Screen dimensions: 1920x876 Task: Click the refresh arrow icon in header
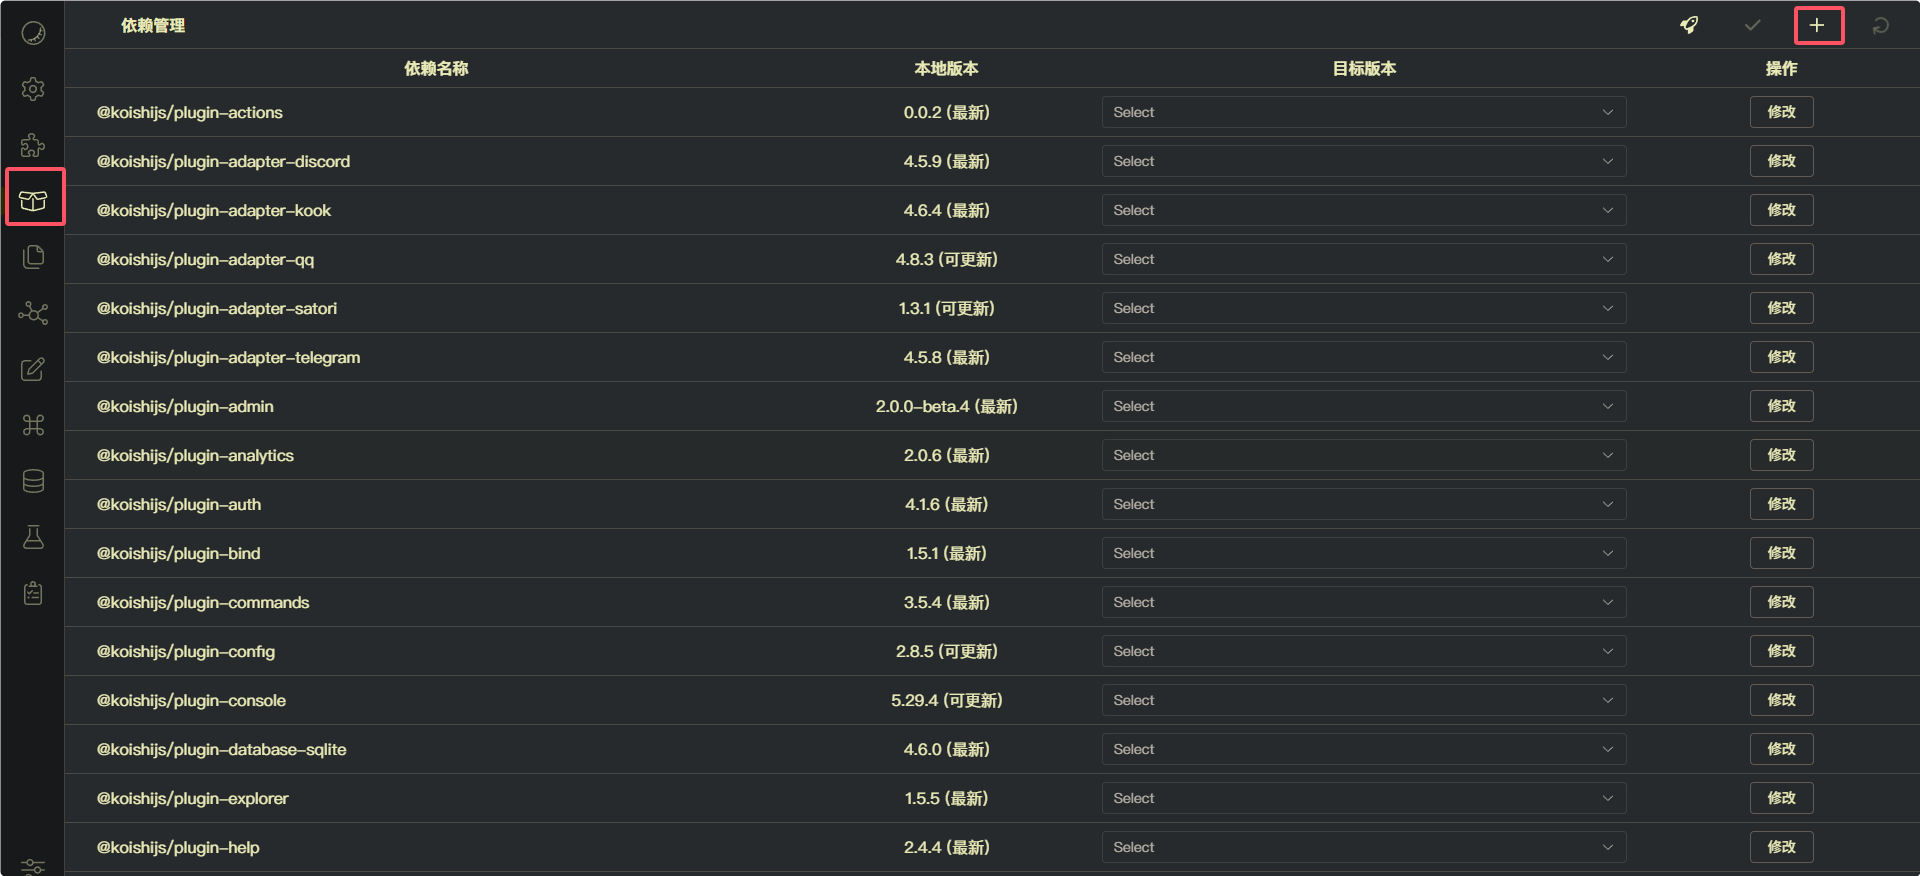[1881, 25]
